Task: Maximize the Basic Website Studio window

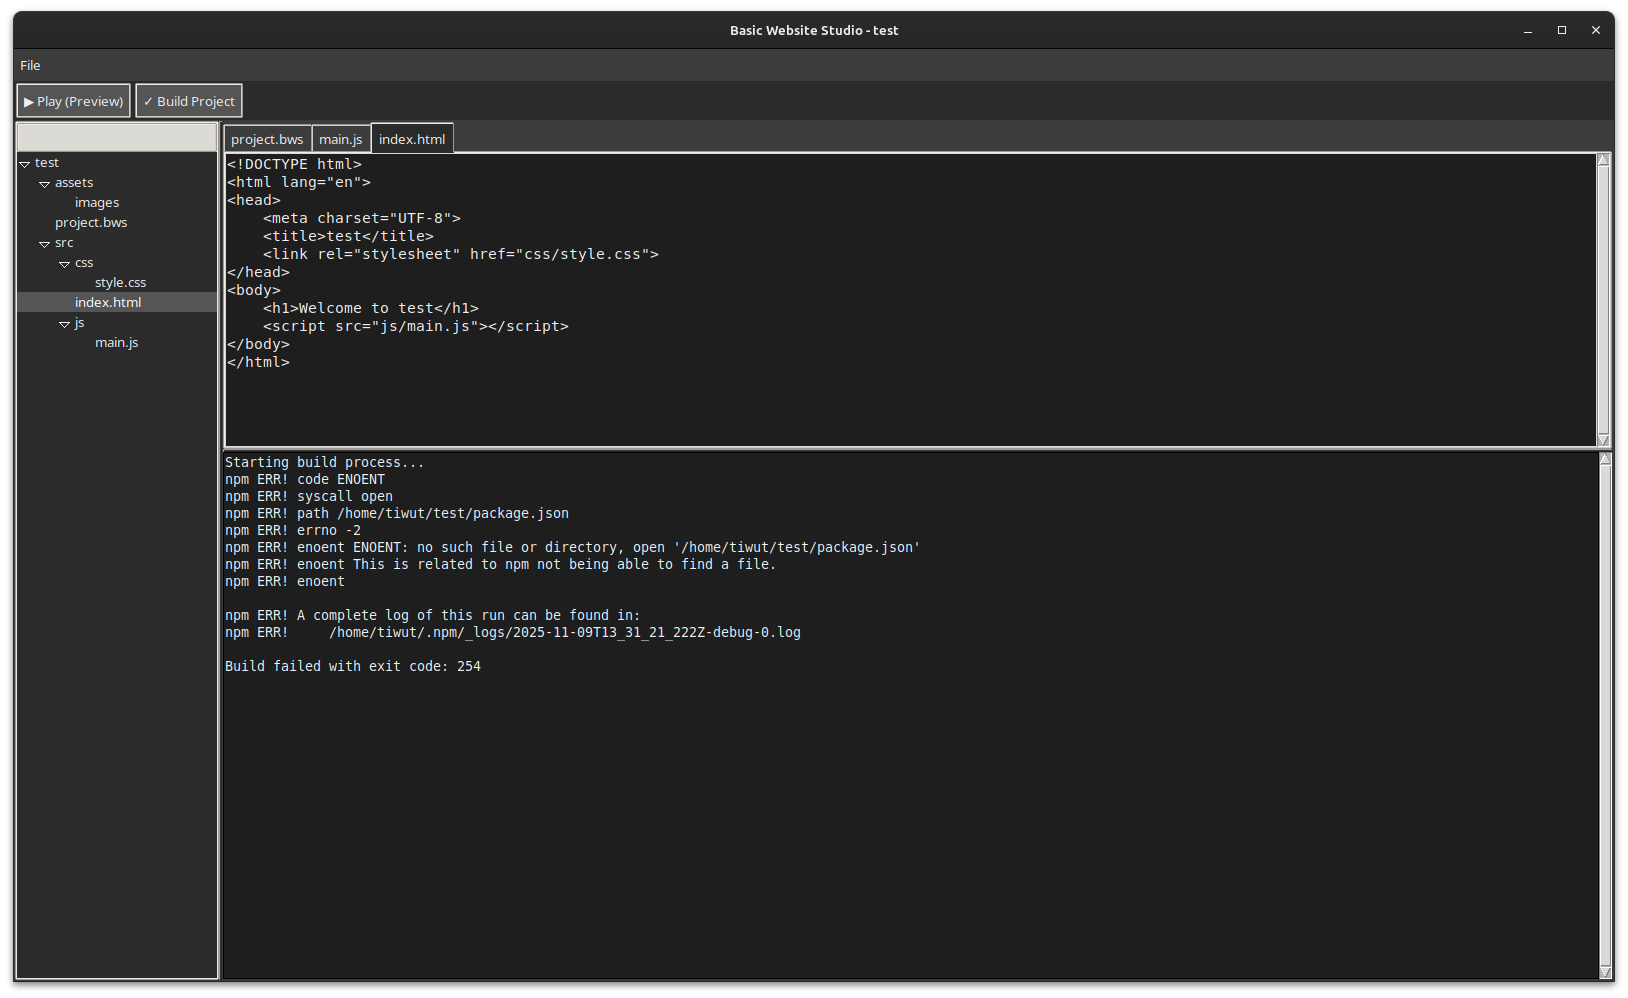Action: pos(1562,30)
